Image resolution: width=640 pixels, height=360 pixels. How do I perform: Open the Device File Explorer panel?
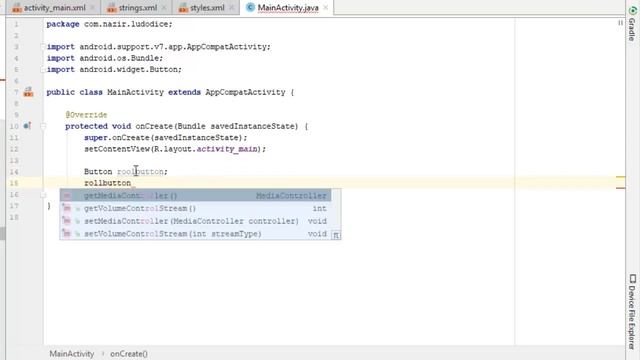coord(632,312)
